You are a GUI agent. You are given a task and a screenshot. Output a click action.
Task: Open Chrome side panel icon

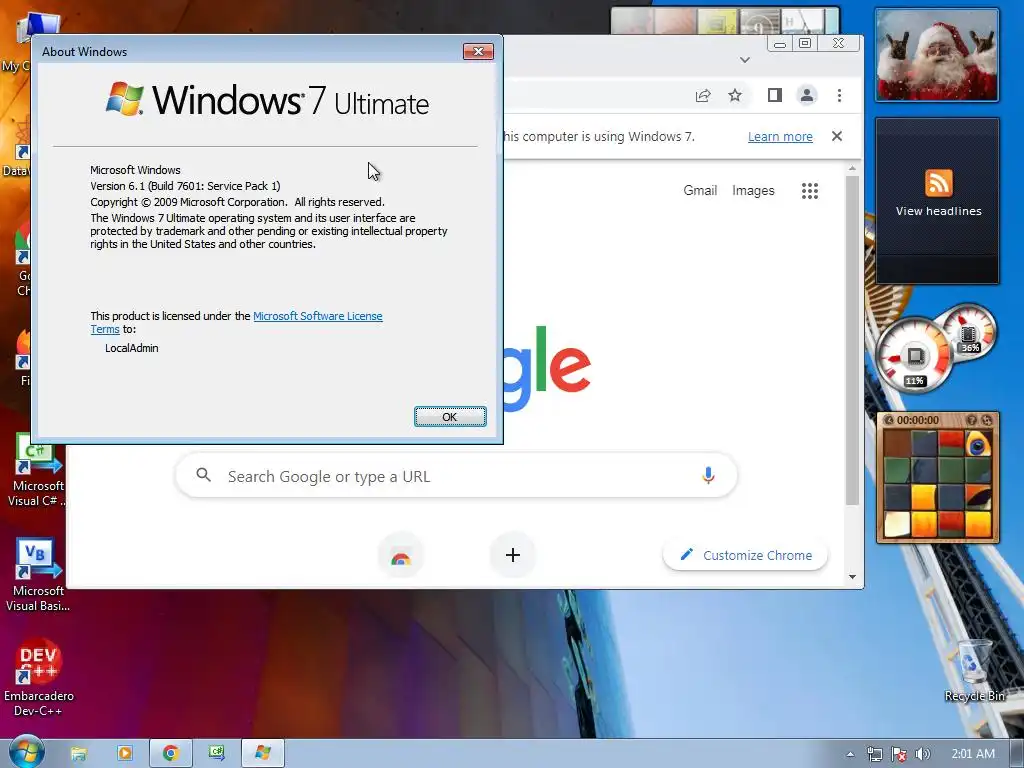click(x=775, y=95)
